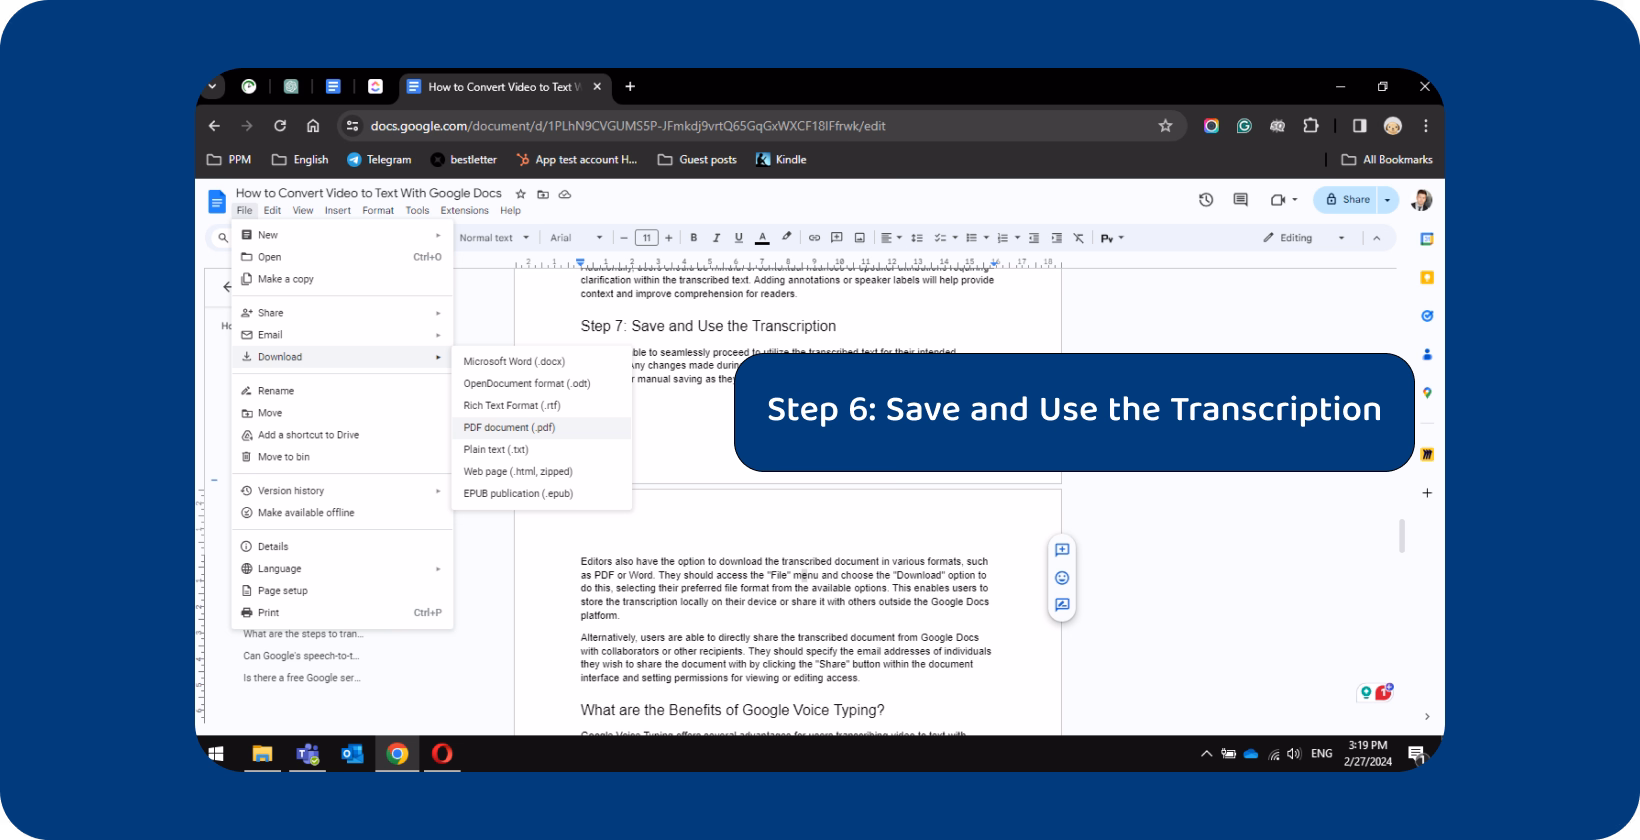Click Move to bin menu entry

pos(342,457)
